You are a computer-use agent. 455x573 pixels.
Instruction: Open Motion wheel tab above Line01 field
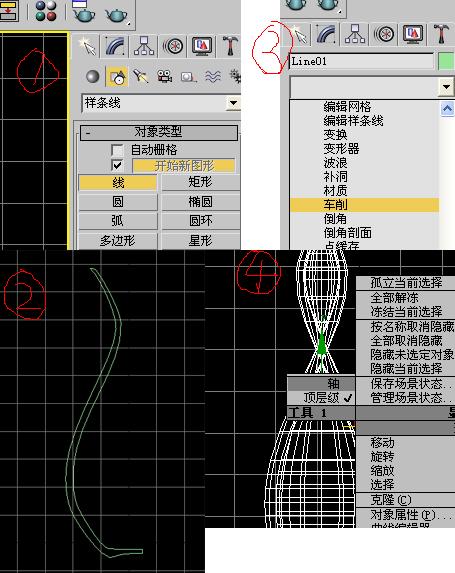384,34
